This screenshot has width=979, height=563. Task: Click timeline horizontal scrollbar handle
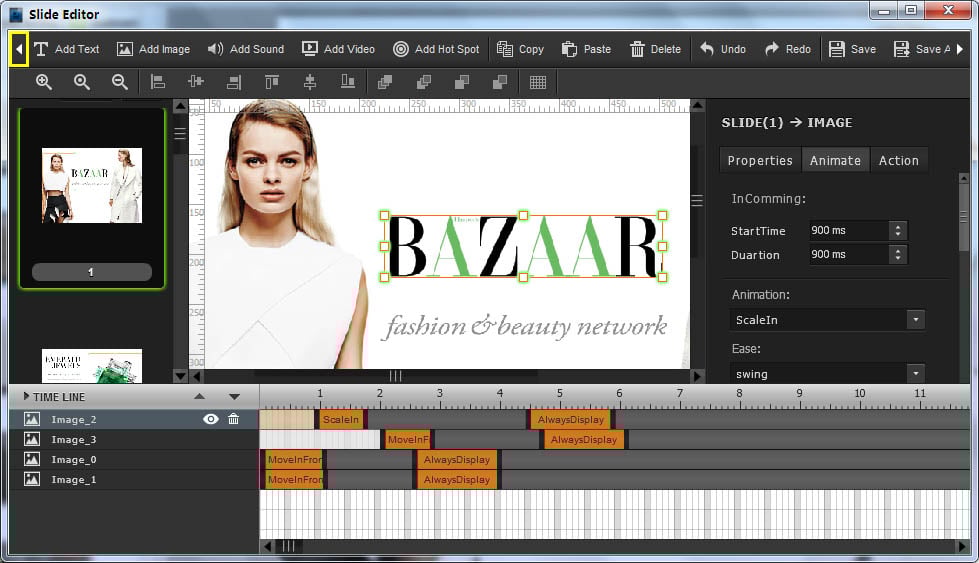pyautogui.click(x=288, y=546)
